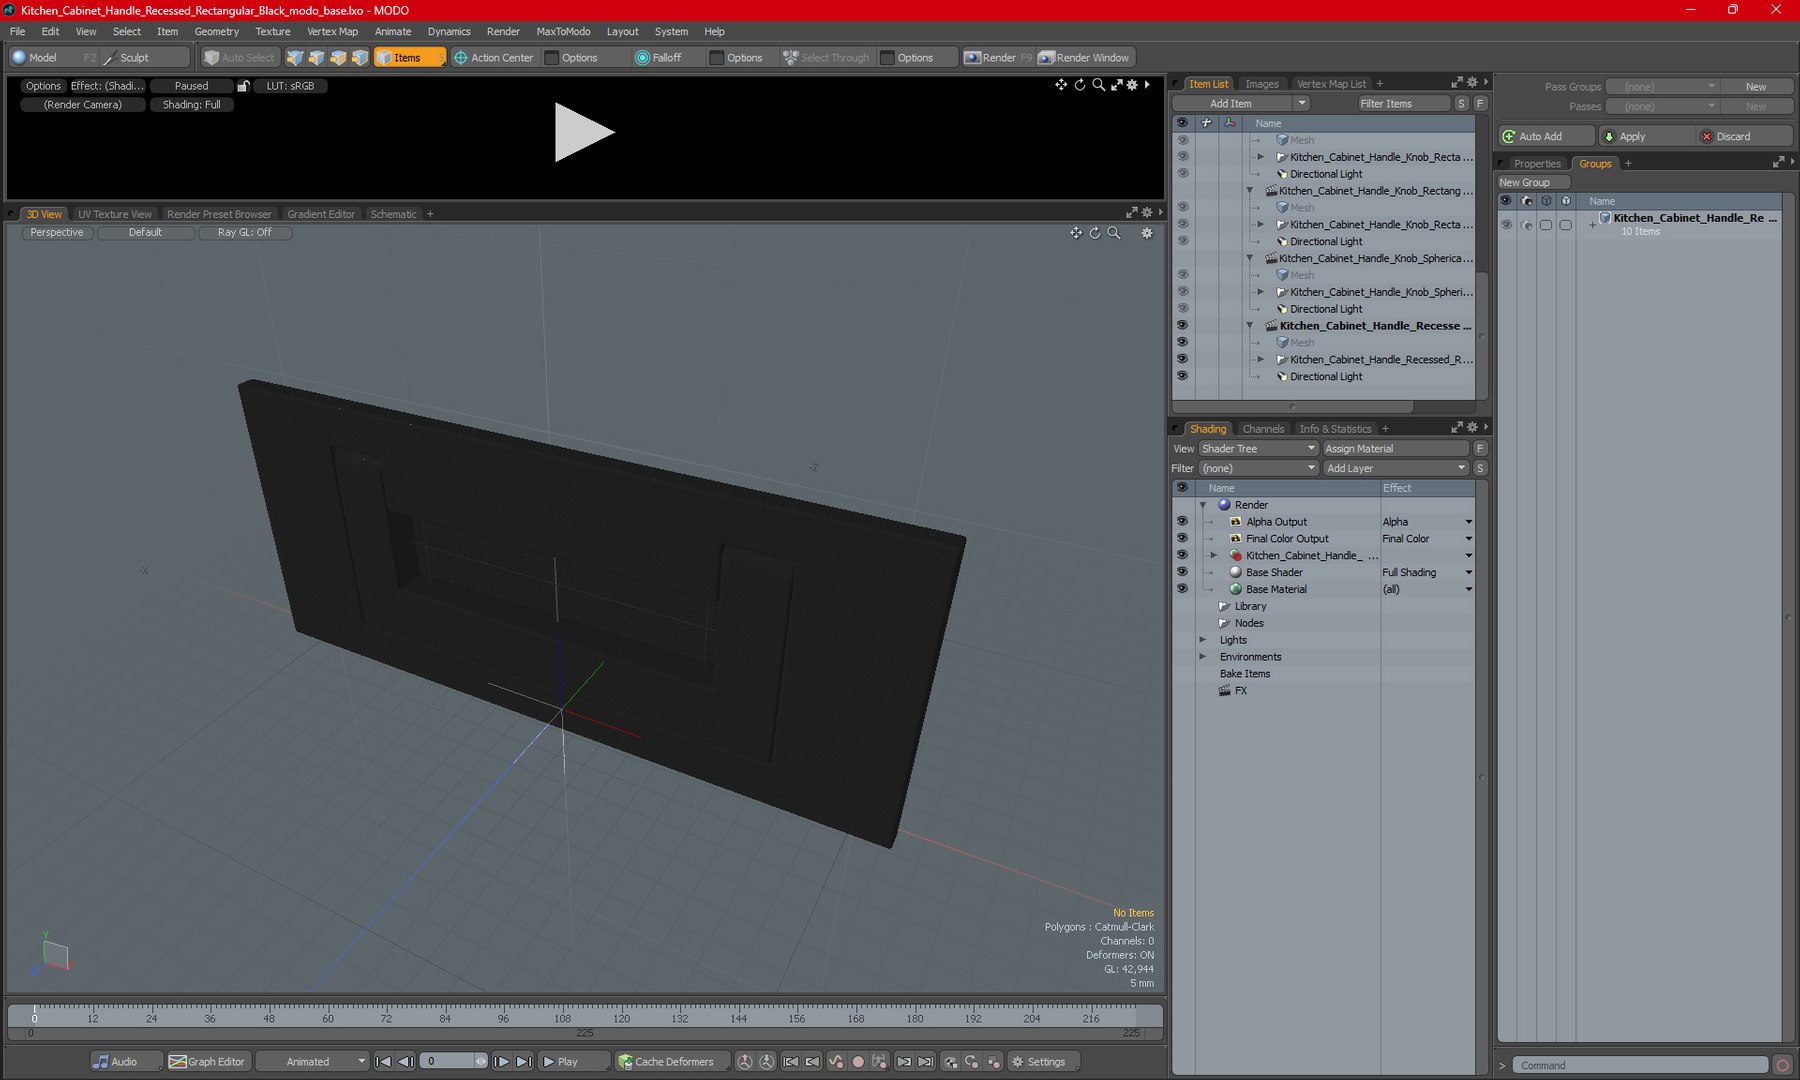Expand the Lights tree node
The width and height of the screenshot is (1800, 1080).
click(x=1203, y=640)
